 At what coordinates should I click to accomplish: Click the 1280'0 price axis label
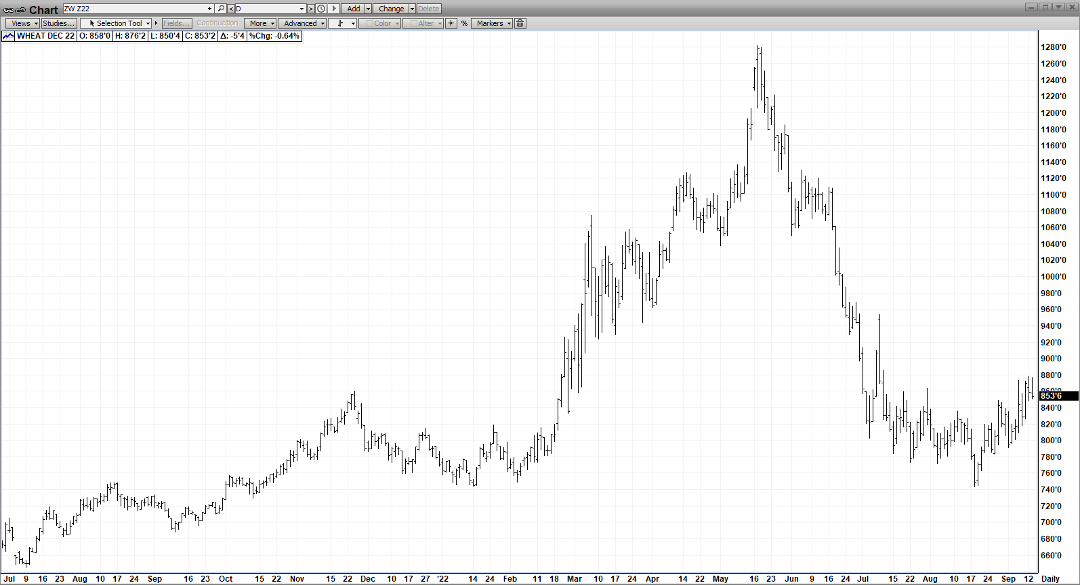tap(1054, 48)
